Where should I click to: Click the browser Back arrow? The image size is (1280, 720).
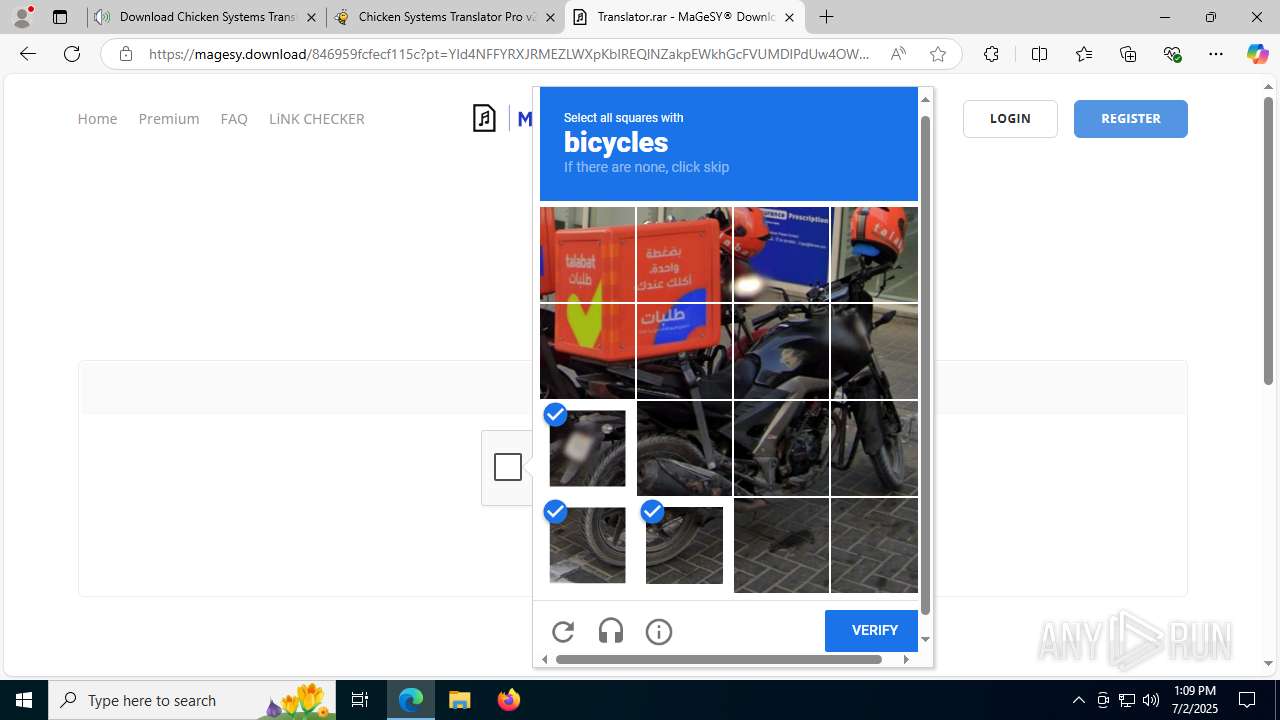coord(28,54)
